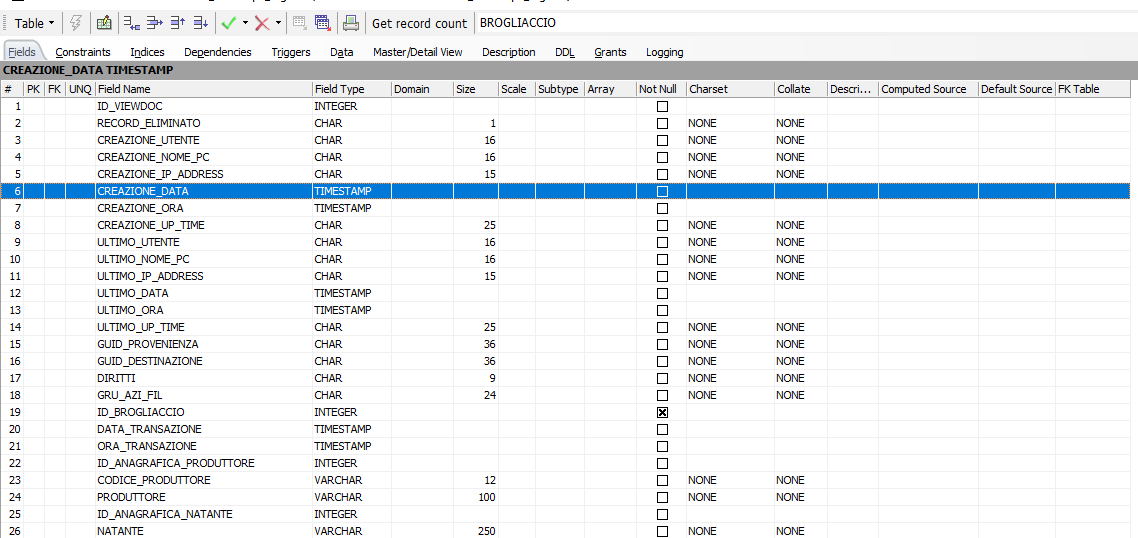The height and width of the screenshot is (538, 1138).
Task: Toggle Not Null checkbox for RECORD_ELIMINATO
Action: pyautogui.click(x=662, y=123)
